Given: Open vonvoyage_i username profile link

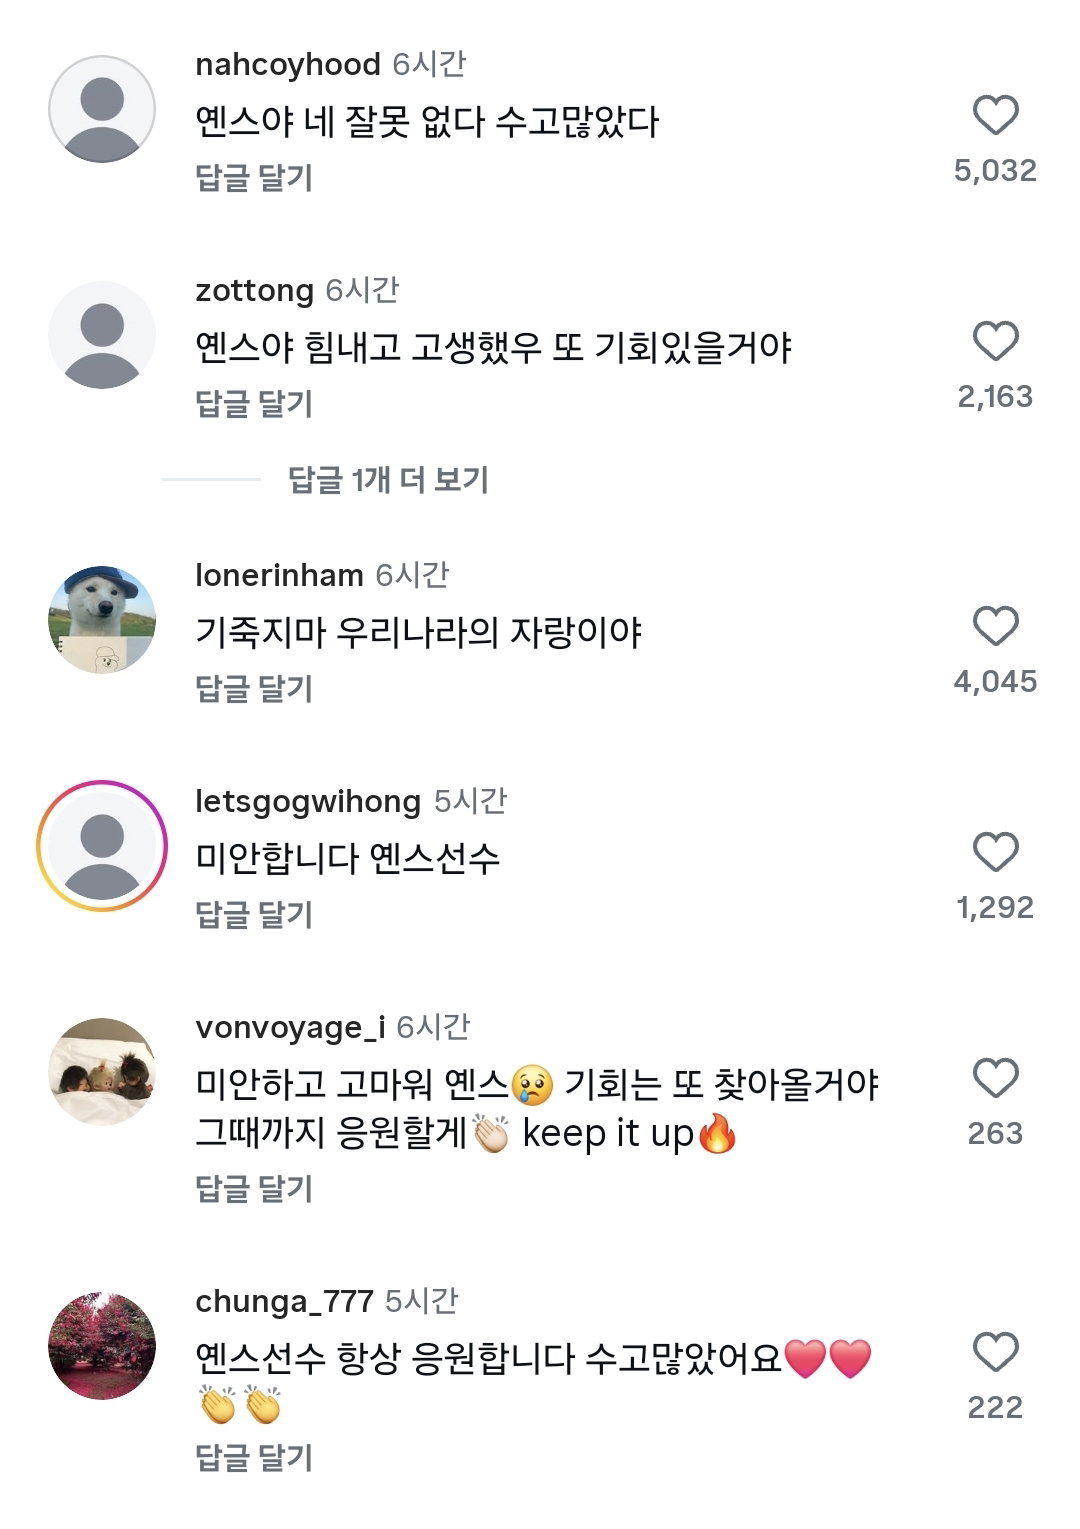Looking at the screenshot, I should coord(290,1027).
